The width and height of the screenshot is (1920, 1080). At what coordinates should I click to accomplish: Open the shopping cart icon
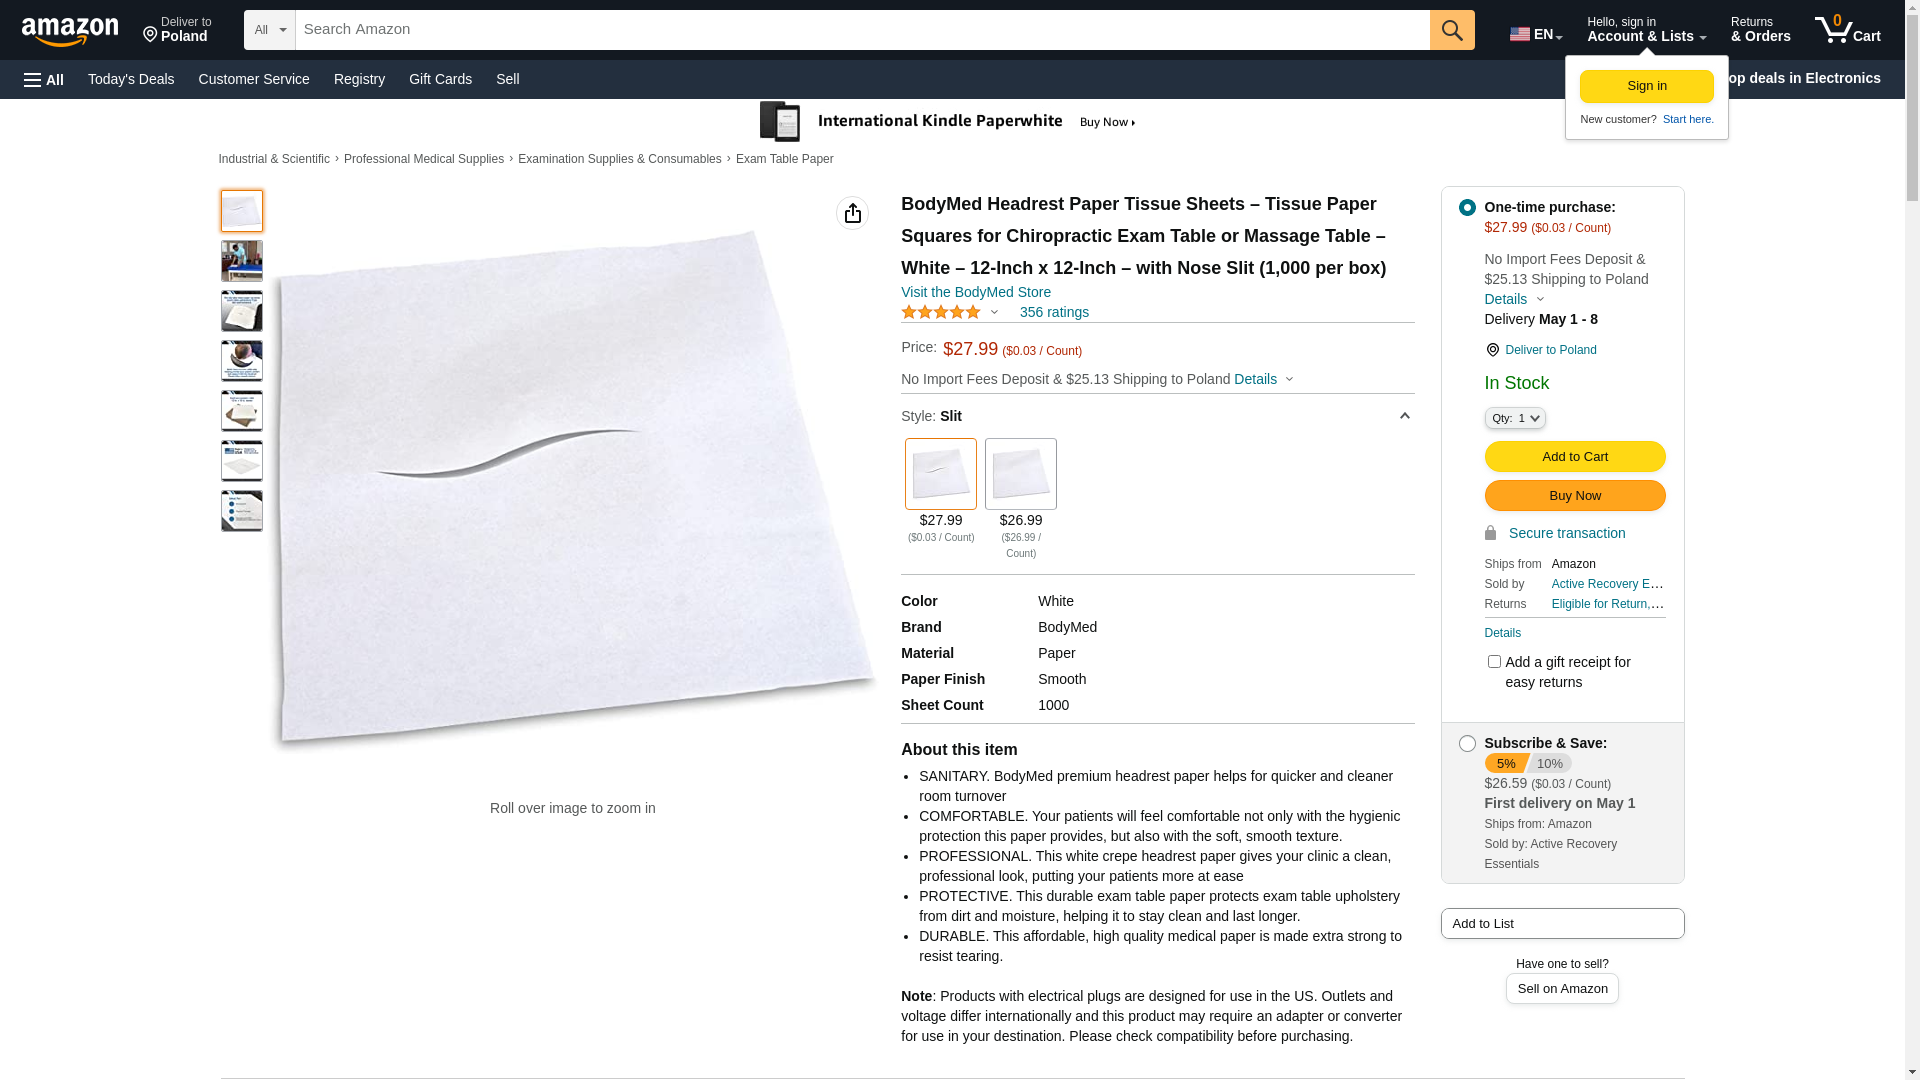pos(1847,30)
